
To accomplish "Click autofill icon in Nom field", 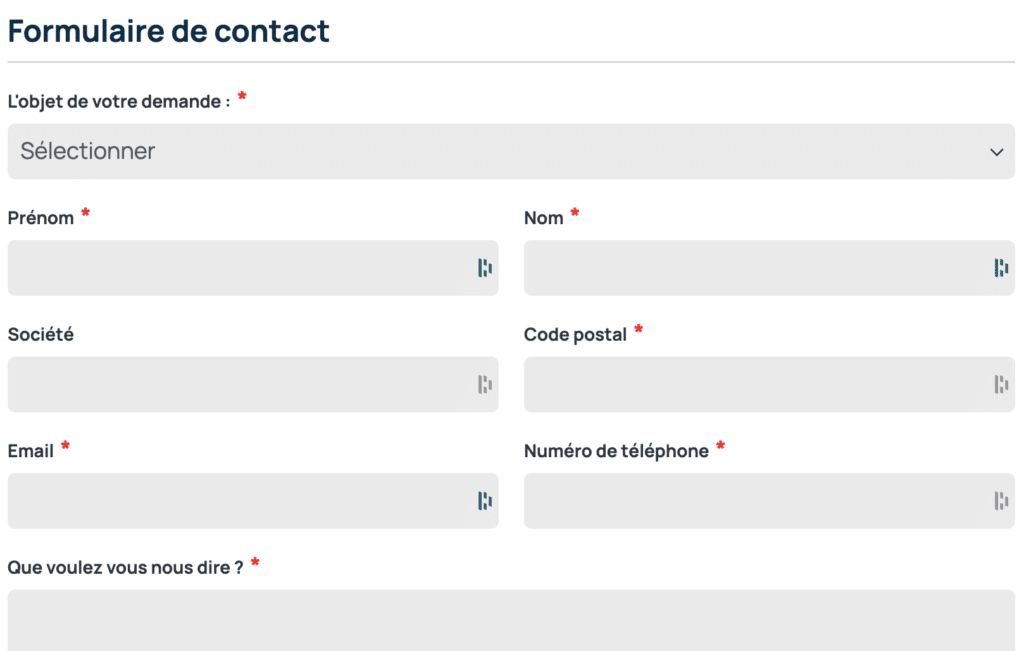I will pyautogui.click(x=1001, y=268).
